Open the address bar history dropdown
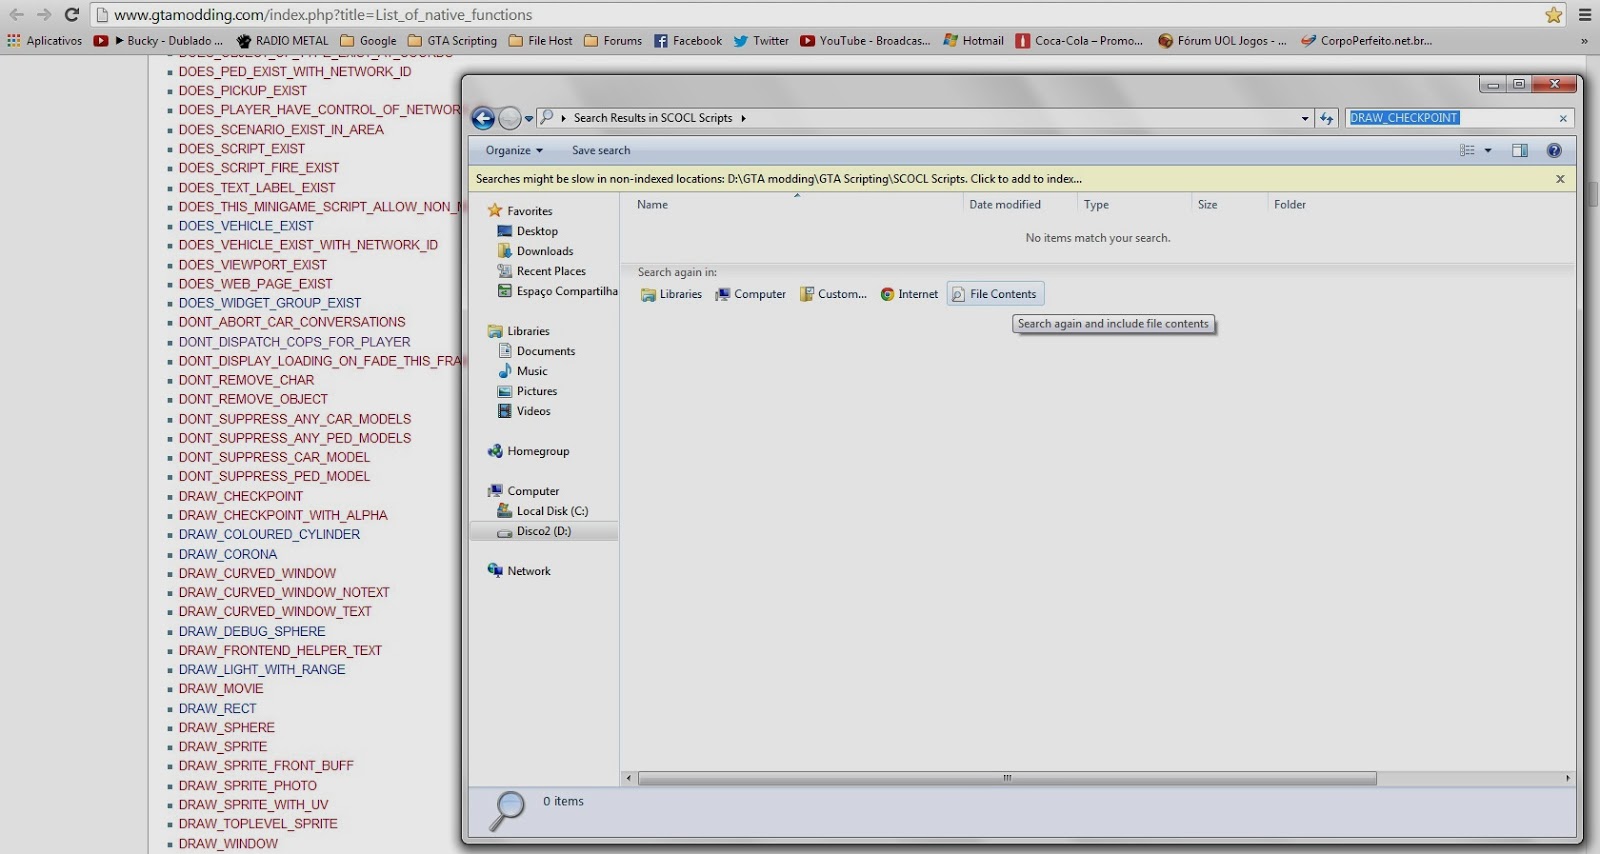The image size is (1600, 854). 1305,118
